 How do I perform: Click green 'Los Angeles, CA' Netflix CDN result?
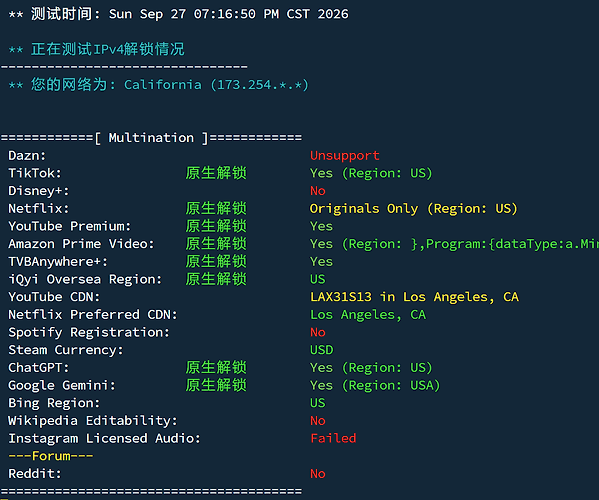click(x=368, y=315)
